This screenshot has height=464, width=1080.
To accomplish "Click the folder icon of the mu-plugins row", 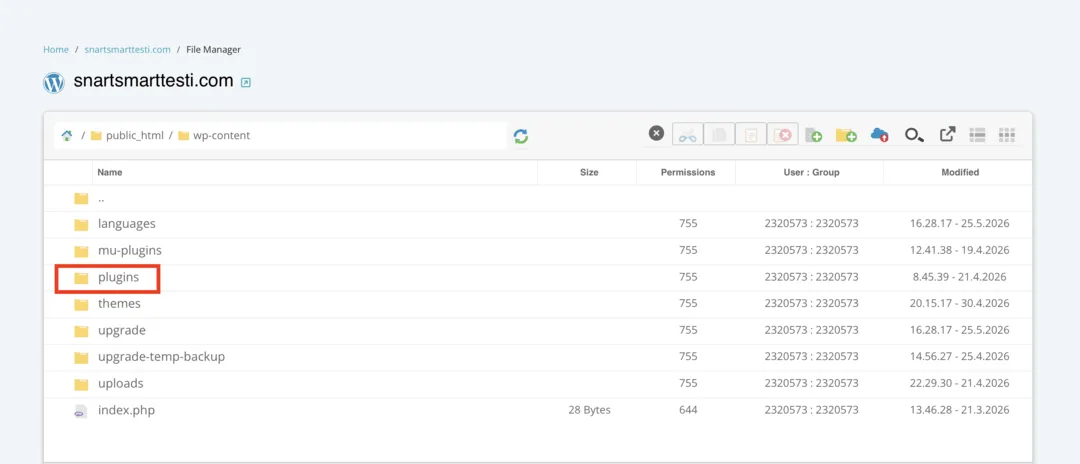I will click(81, 251).
